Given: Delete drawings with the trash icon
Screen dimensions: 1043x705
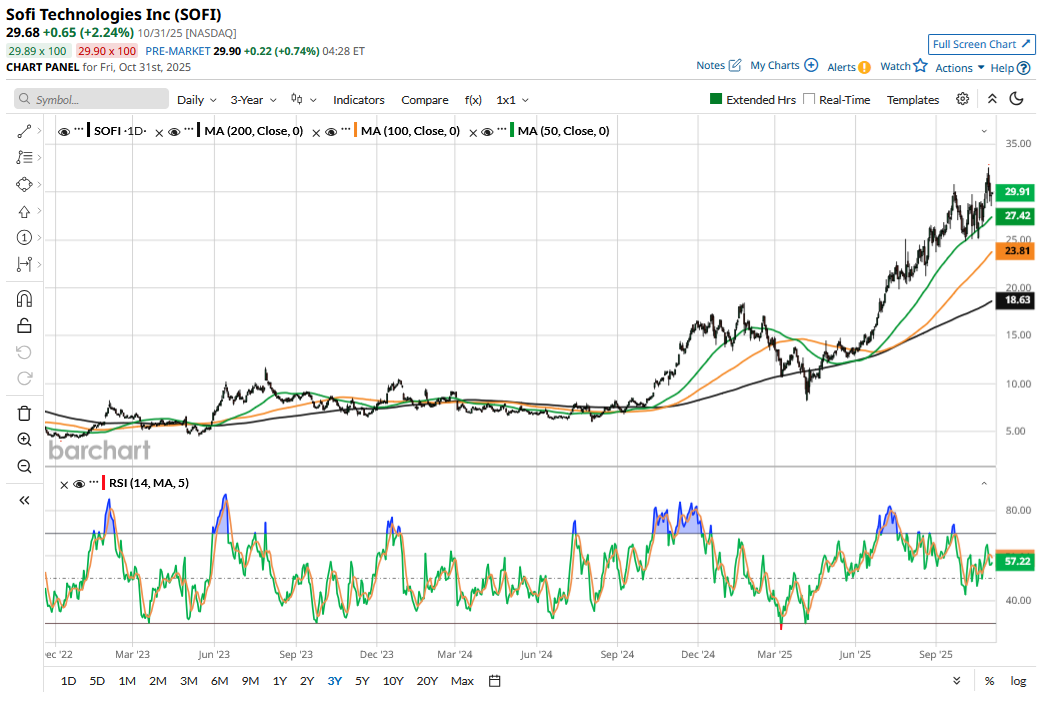Looking at the screenshot, I should 24,413.
